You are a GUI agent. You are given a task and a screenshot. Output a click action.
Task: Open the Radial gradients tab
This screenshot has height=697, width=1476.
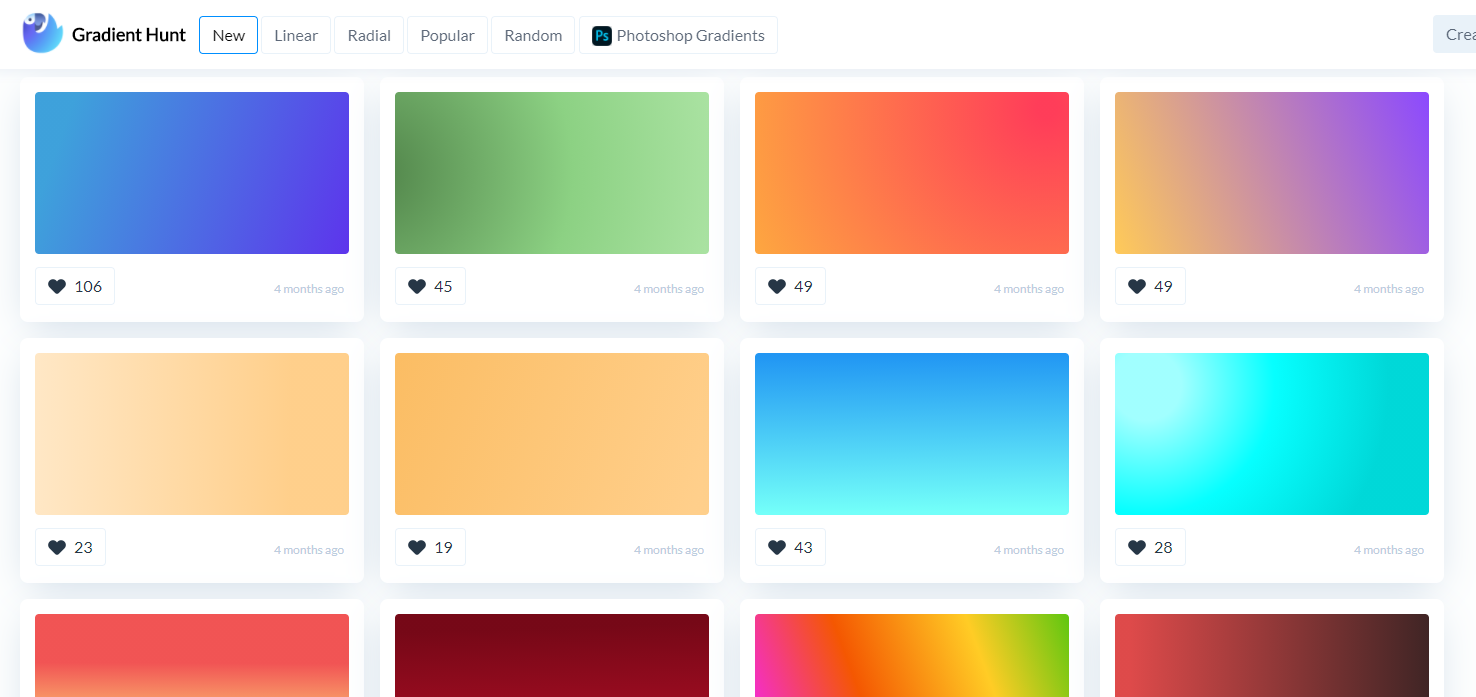click(369, 35)
